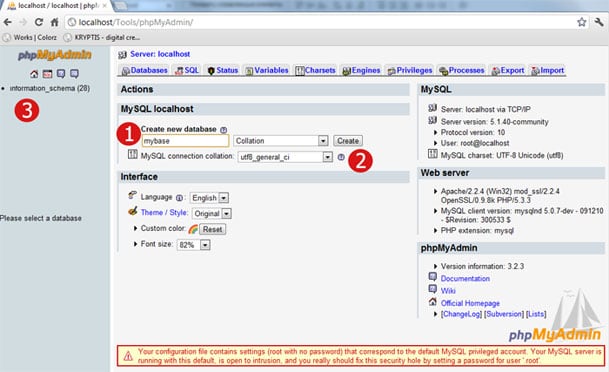Open the Font size dropdown
The width and height of the screenshot is (609, 372).
point(193,245)
